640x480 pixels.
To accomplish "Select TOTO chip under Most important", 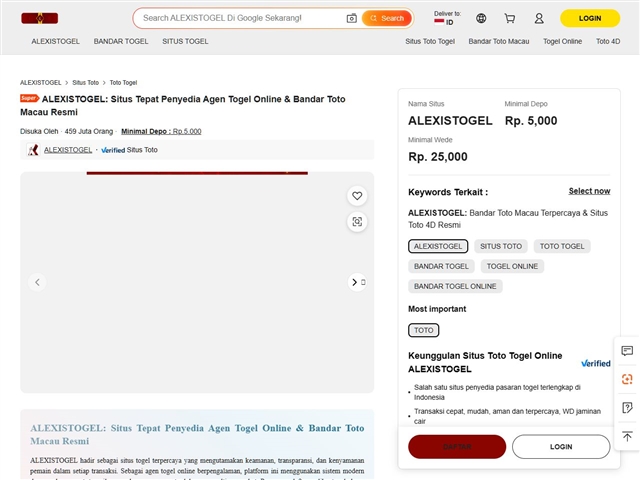I will click(x=424, y=330).
